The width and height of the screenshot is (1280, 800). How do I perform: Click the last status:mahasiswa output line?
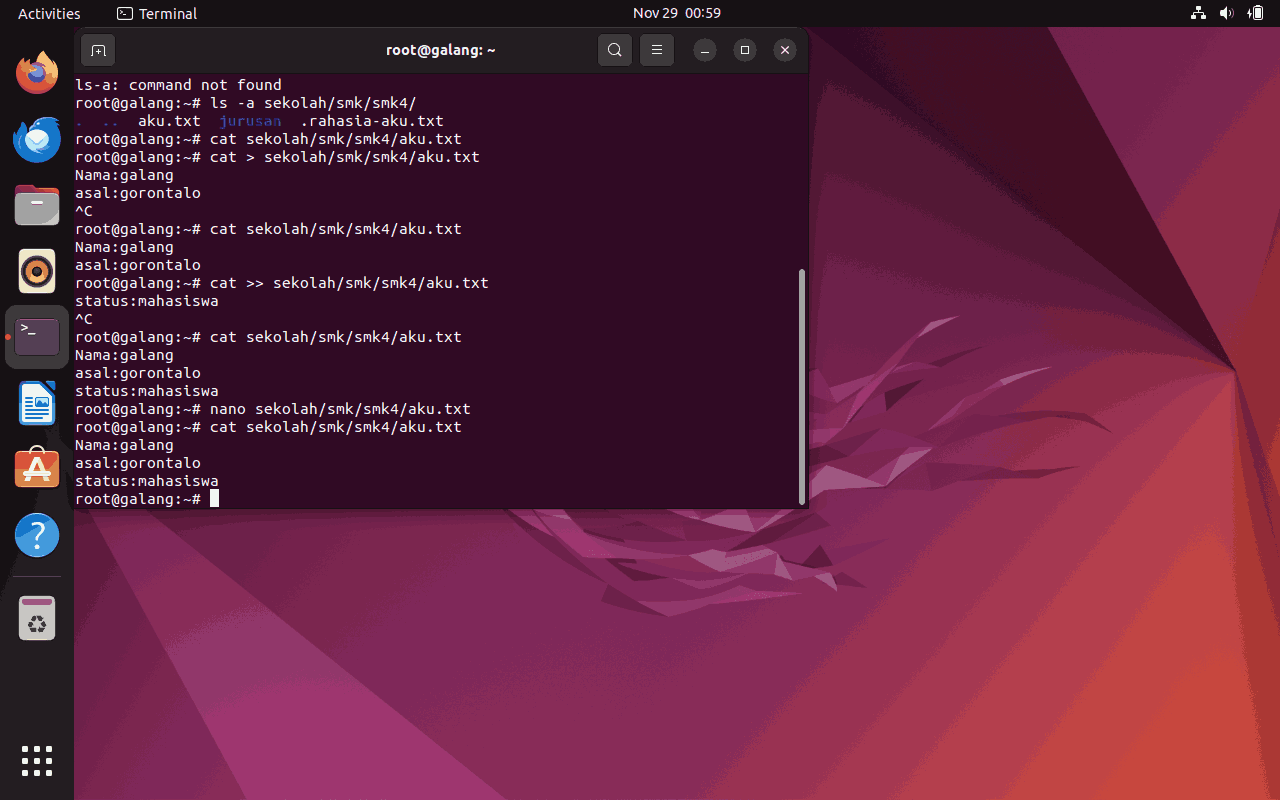(x=147, y=481)
